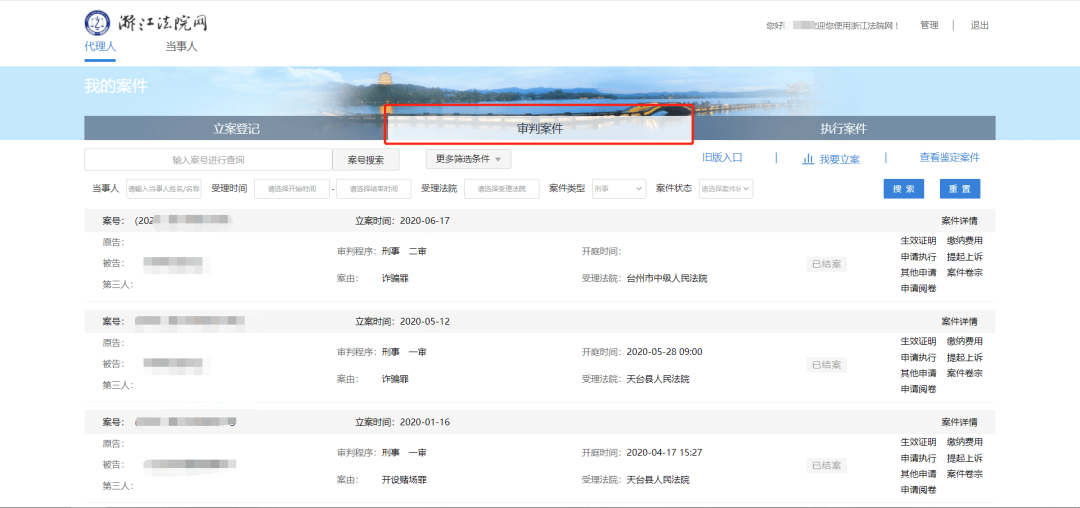Click 生效证明 for the 2020-06-17 case

tap(918, 241)
